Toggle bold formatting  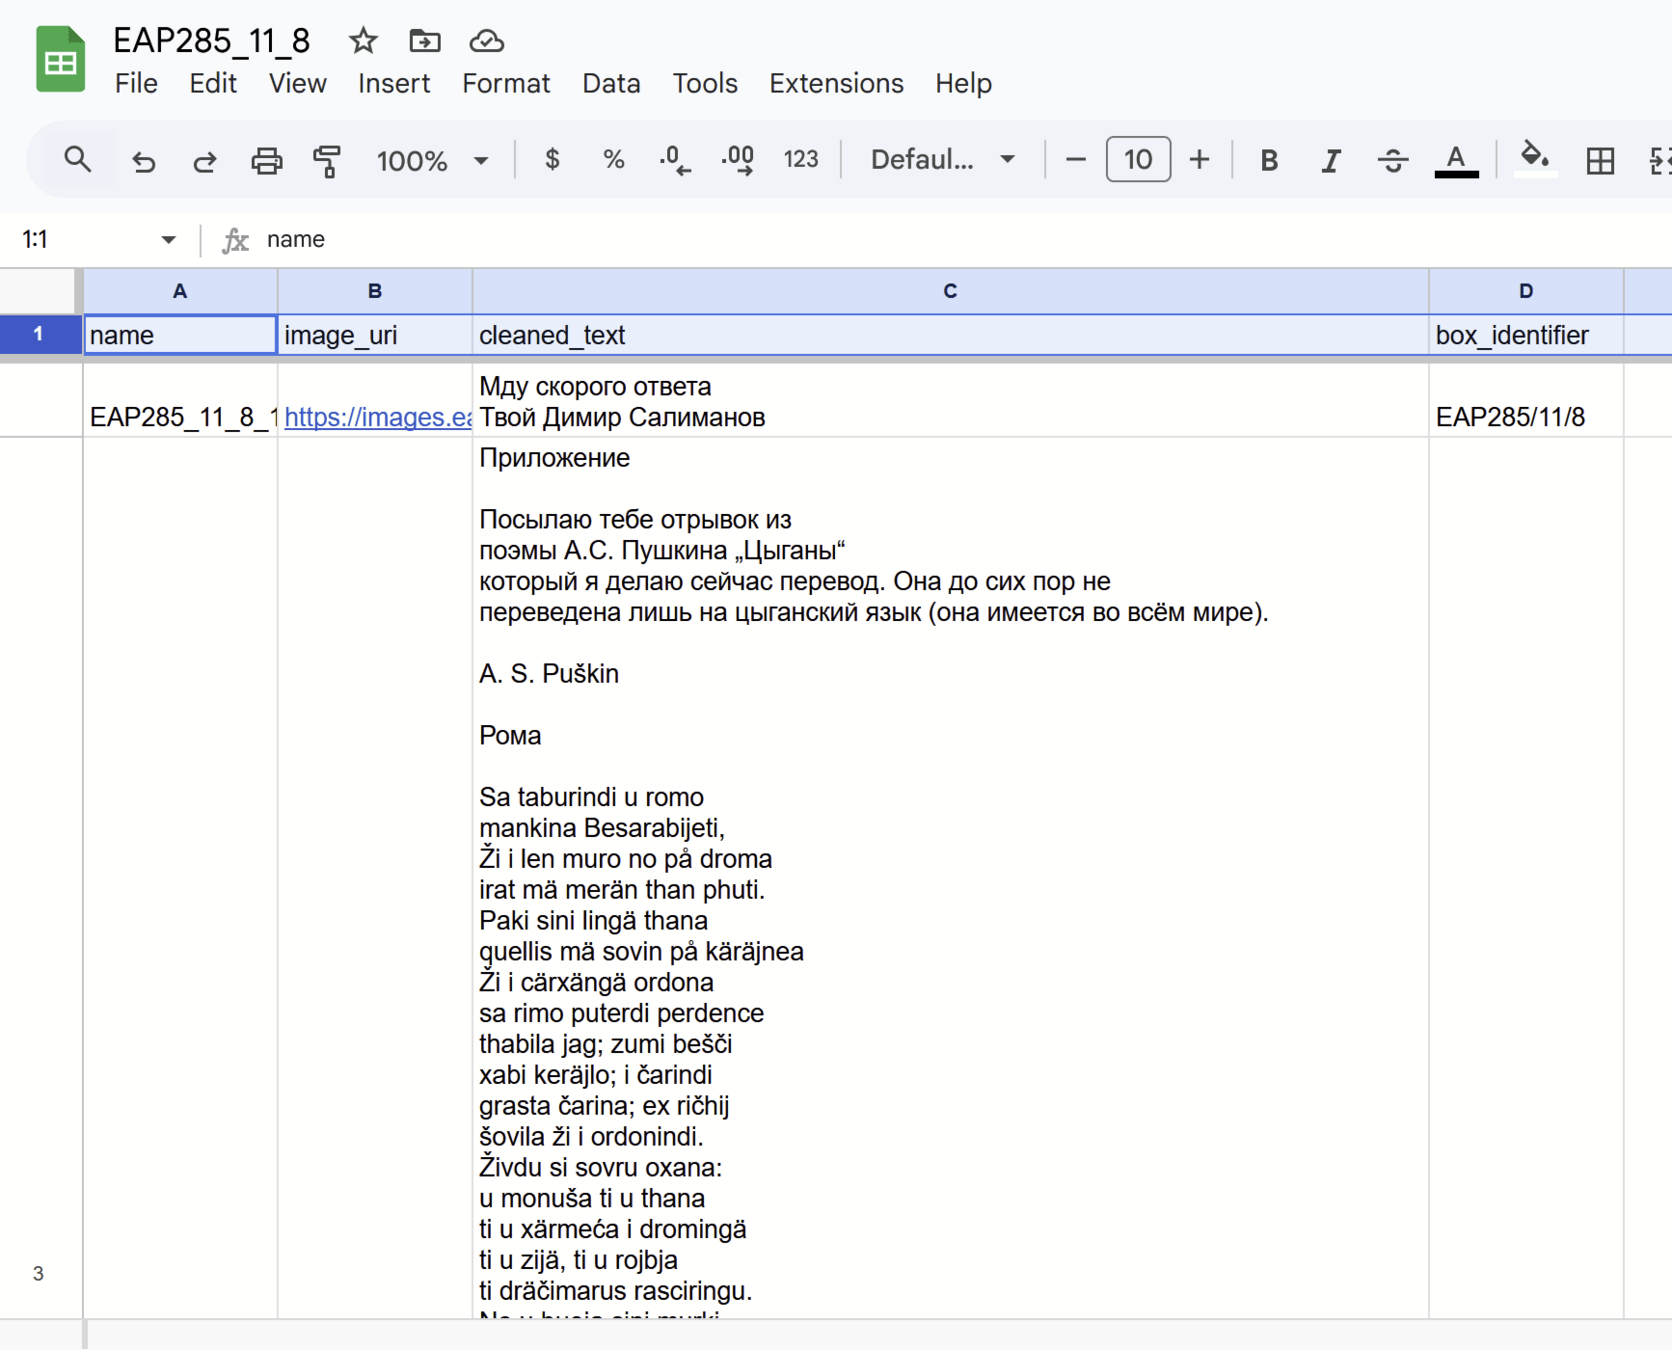1269,160
